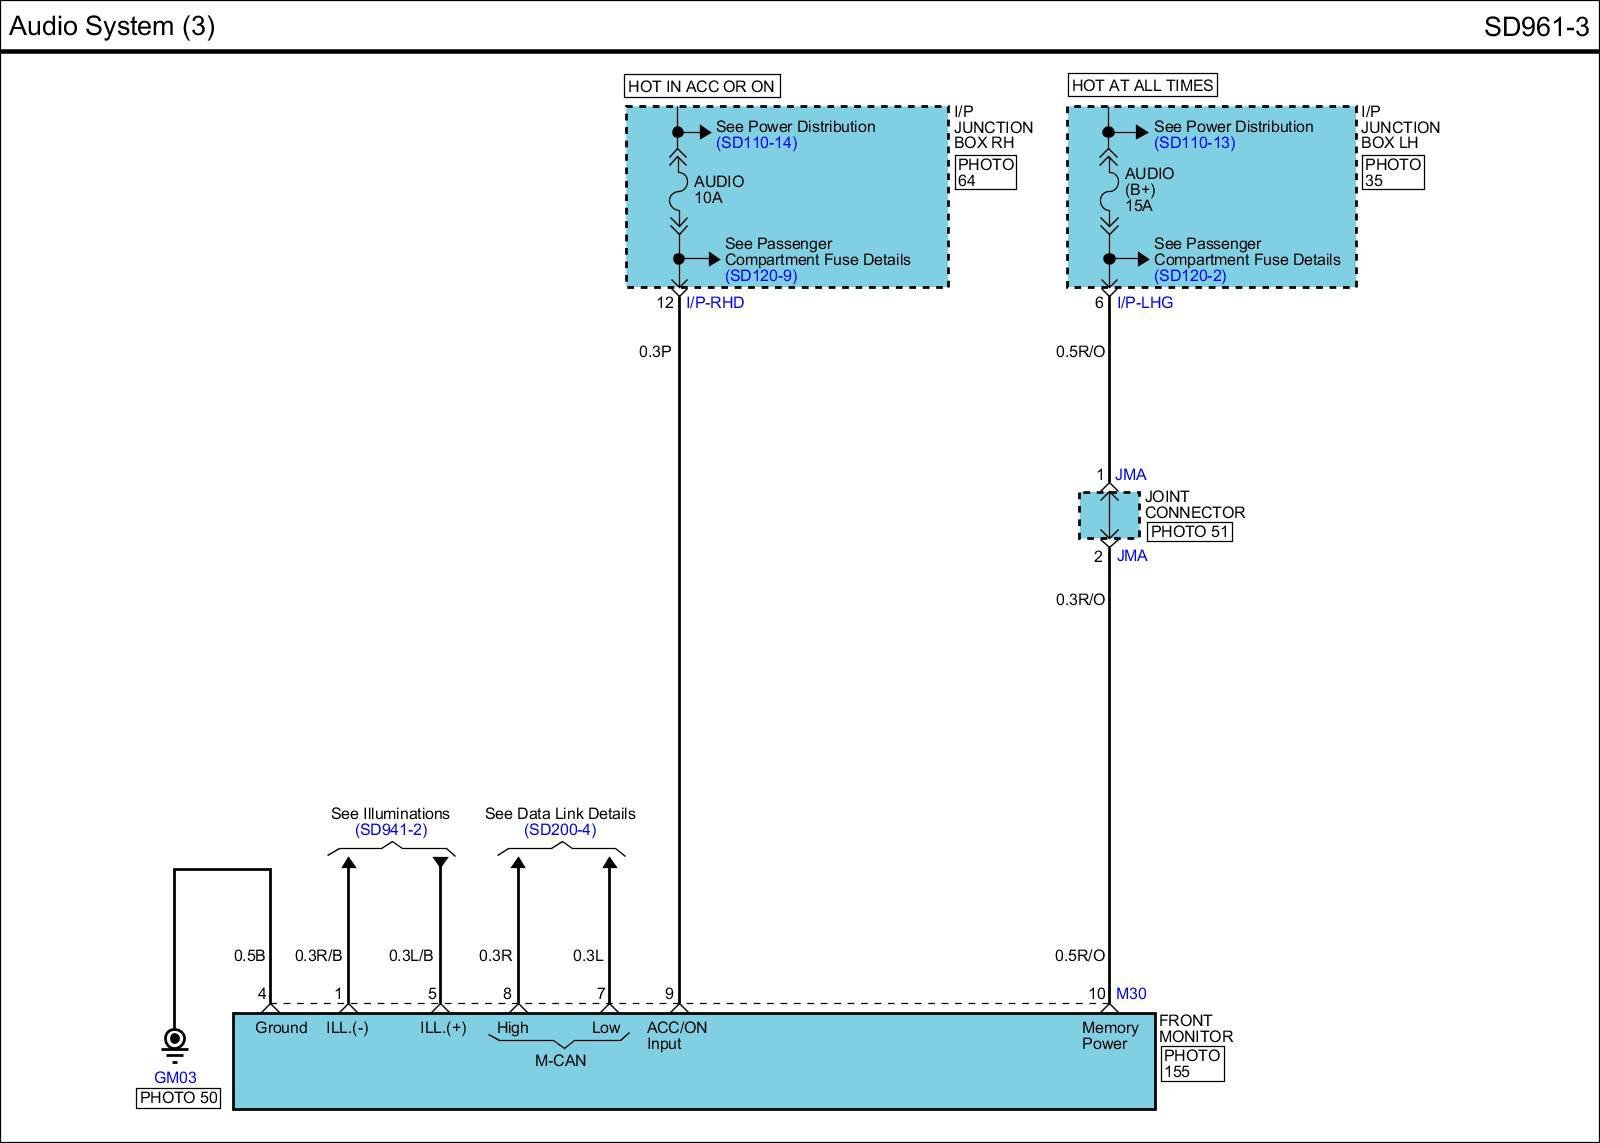This screenshot has width=1600, height=1143.
Task: Select the I/P-RHD connector label
Action: [x=715, y=303]
